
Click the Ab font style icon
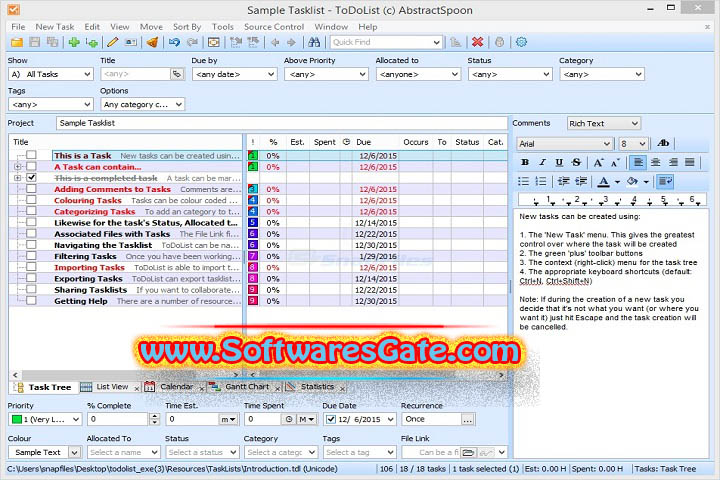[x=663, y=143]
